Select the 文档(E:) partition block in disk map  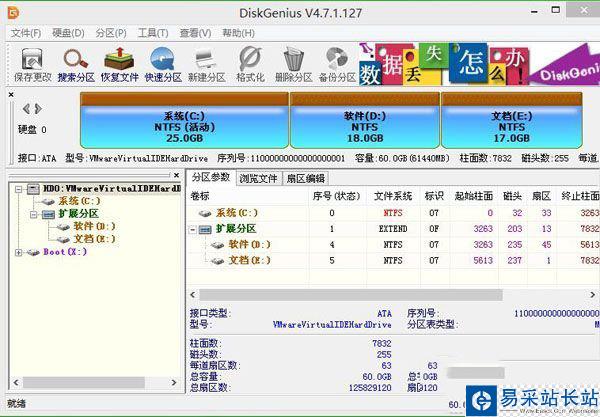point(512,120)
